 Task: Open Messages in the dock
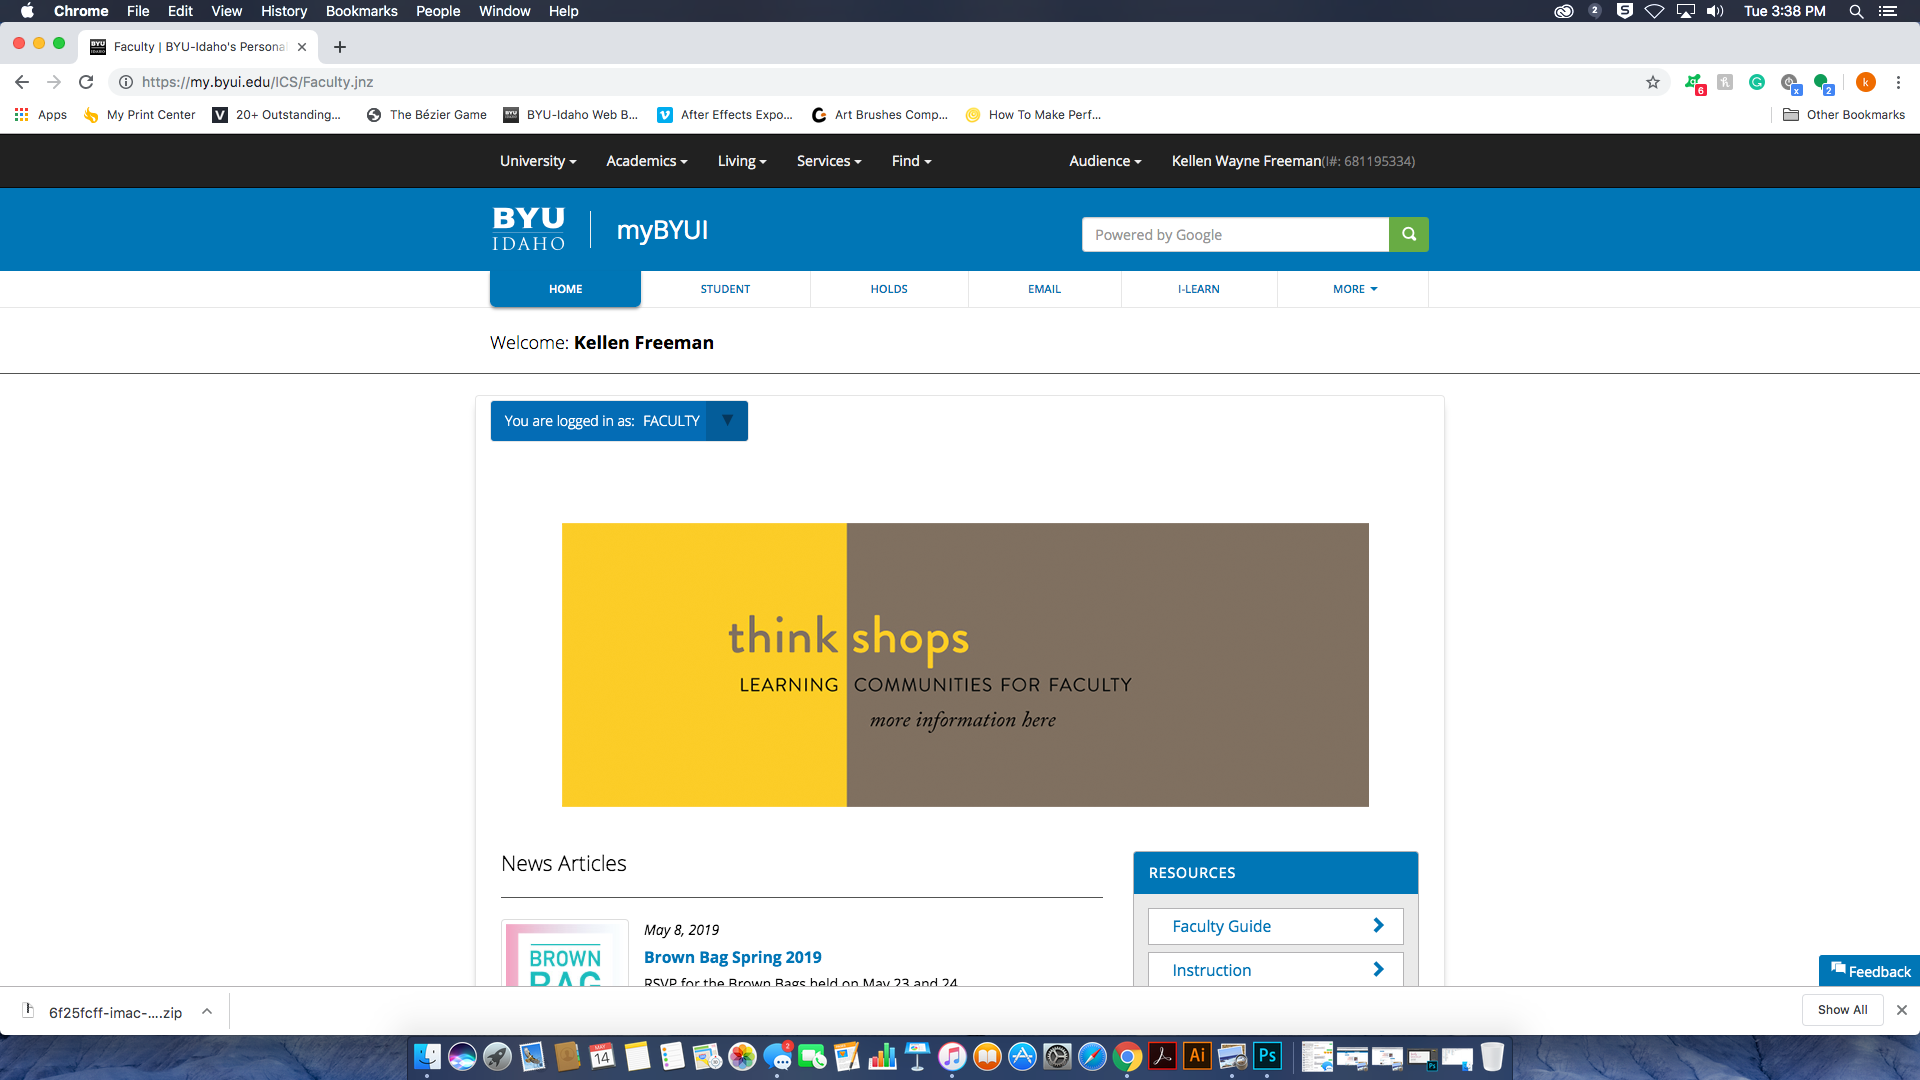click(x=777, y=1056)
